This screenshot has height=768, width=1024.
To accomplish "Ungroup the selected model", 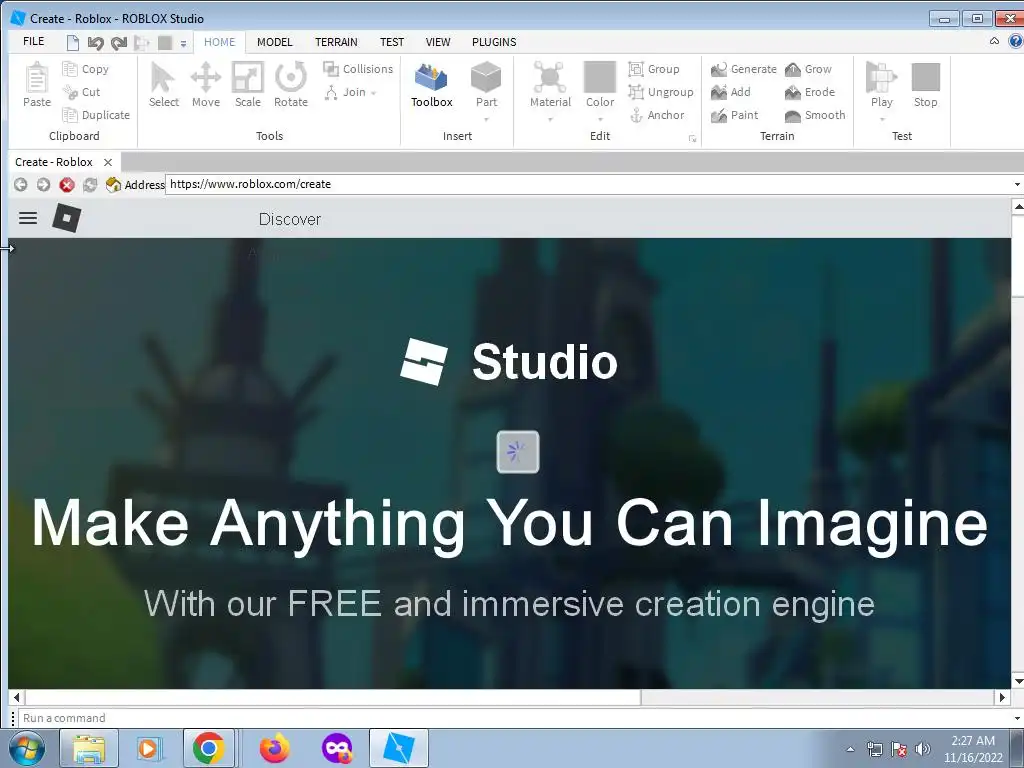I will click(660, 92).
